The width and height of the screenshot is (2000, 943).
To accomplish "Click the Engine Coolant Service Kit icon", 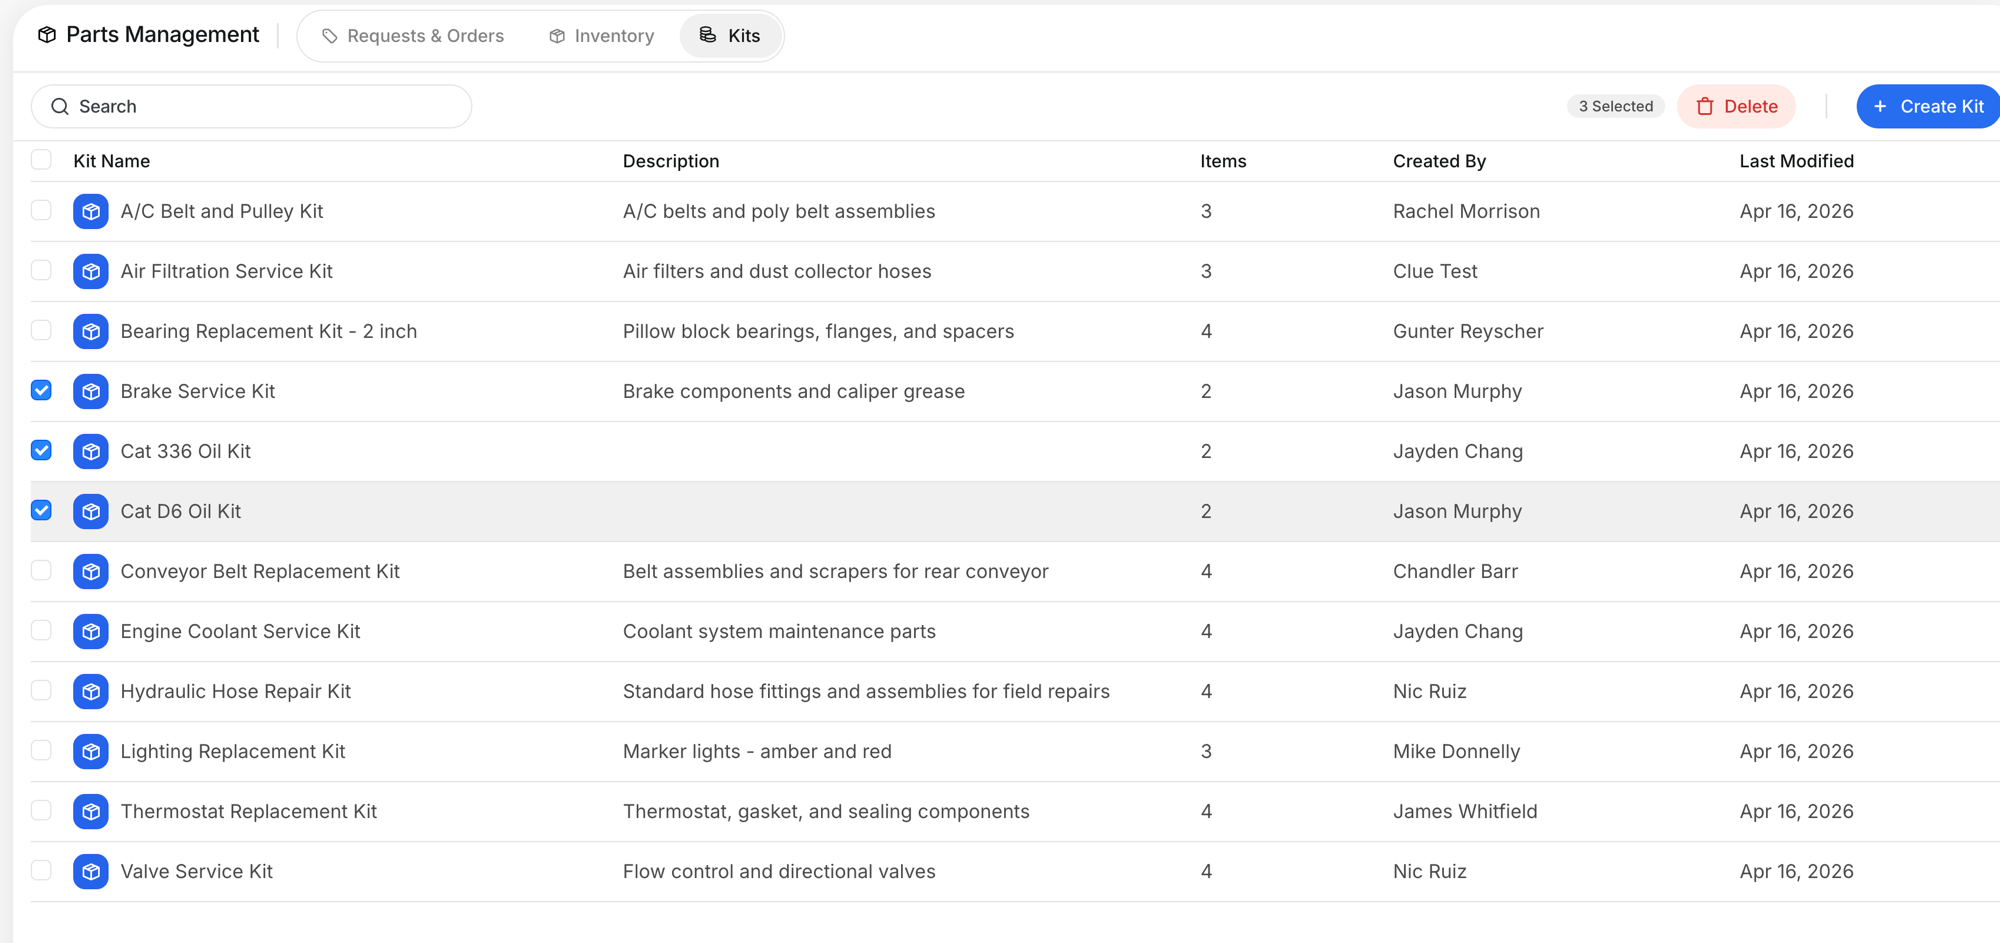I will [91, 631].
